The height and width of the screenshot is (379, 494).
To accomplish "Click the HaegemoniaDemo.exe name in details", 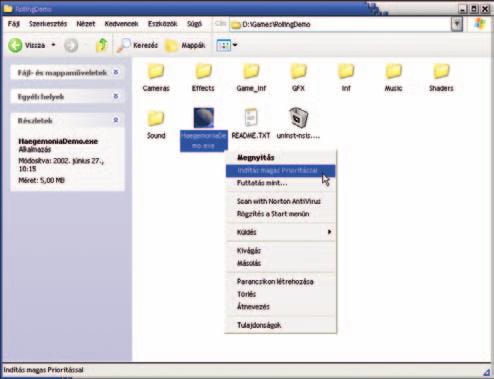I will (x=58, y=141).
